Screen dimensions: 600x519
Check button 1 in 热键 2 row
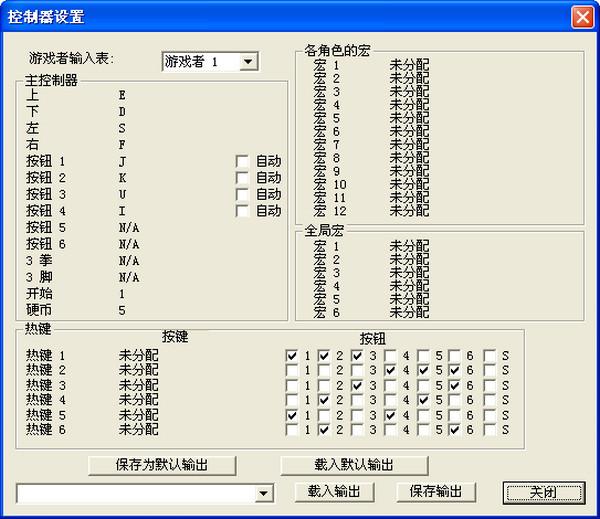(292, 370)
